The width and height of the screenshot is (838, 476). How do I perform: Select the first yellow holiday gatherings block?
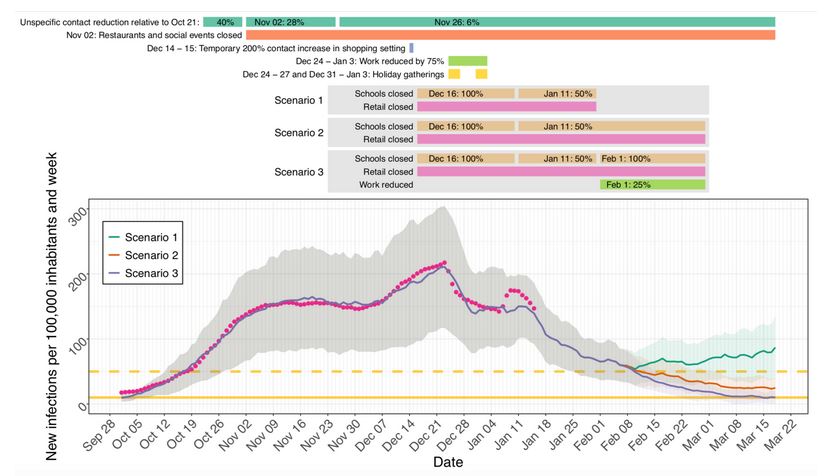tap(454, 74)
